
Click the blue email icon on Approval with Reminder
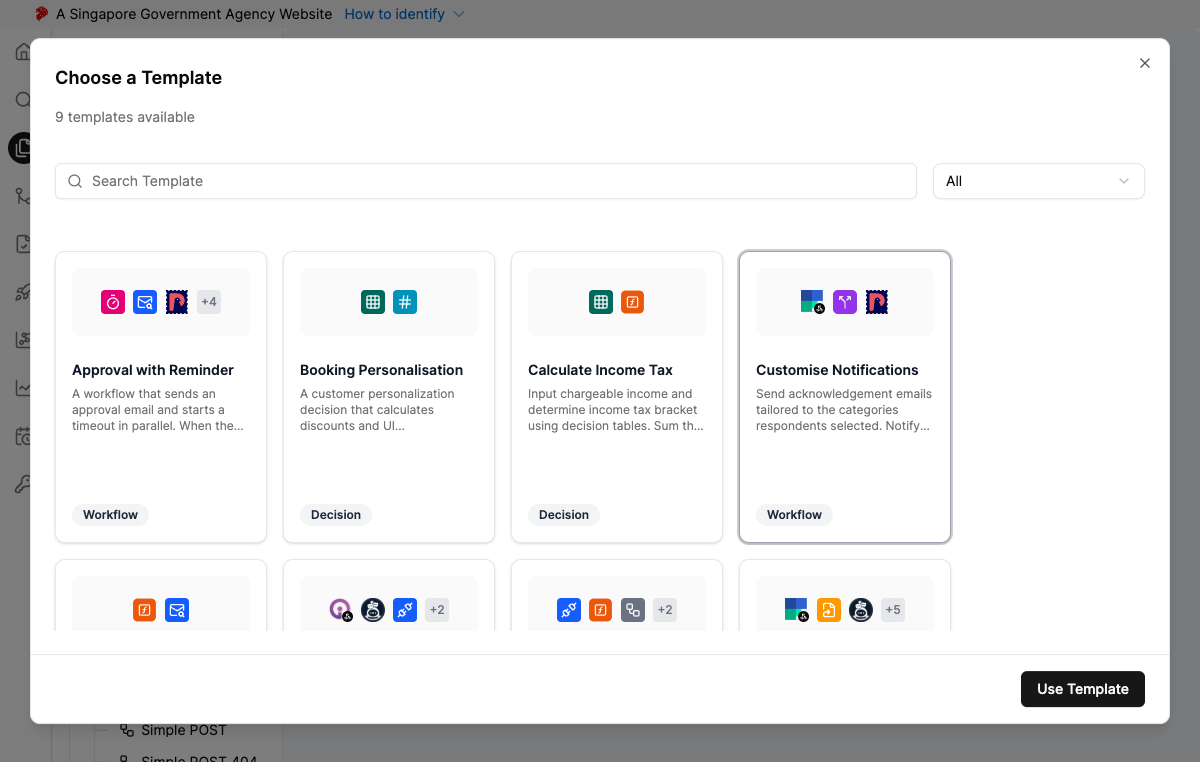145,302
